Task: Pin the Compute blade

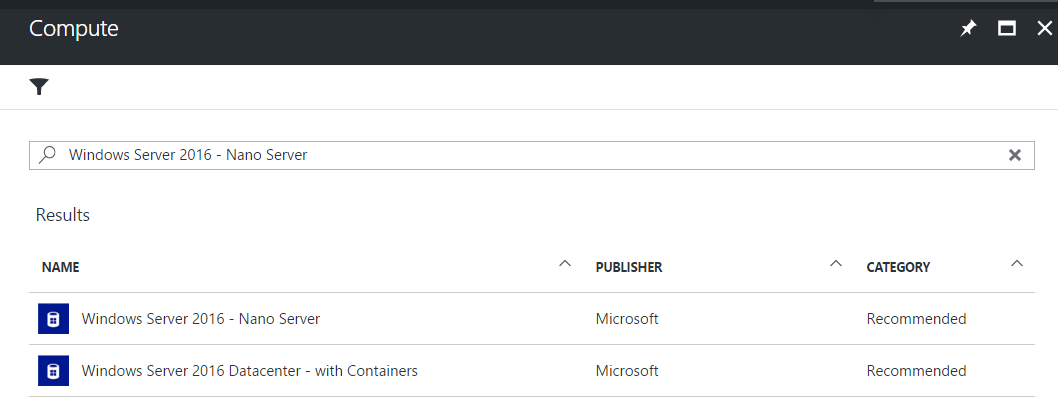Action: pos(968,28)
